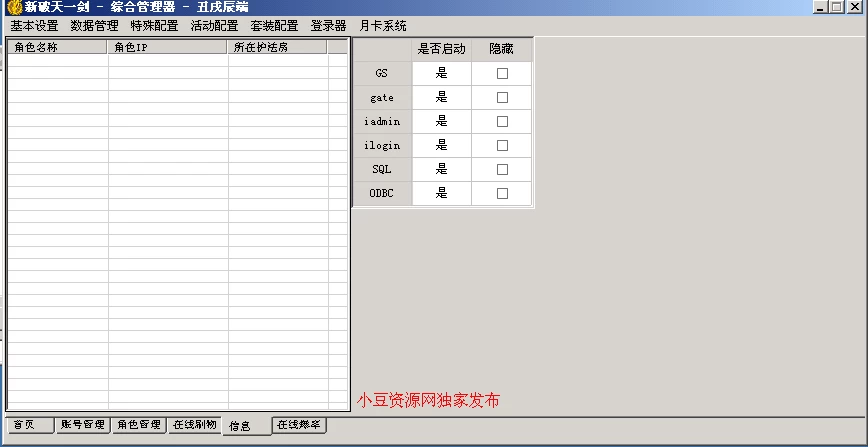Switch to the 在线爆率 tab
This screenshot has height=447, width=868.
tap(299, 425)
